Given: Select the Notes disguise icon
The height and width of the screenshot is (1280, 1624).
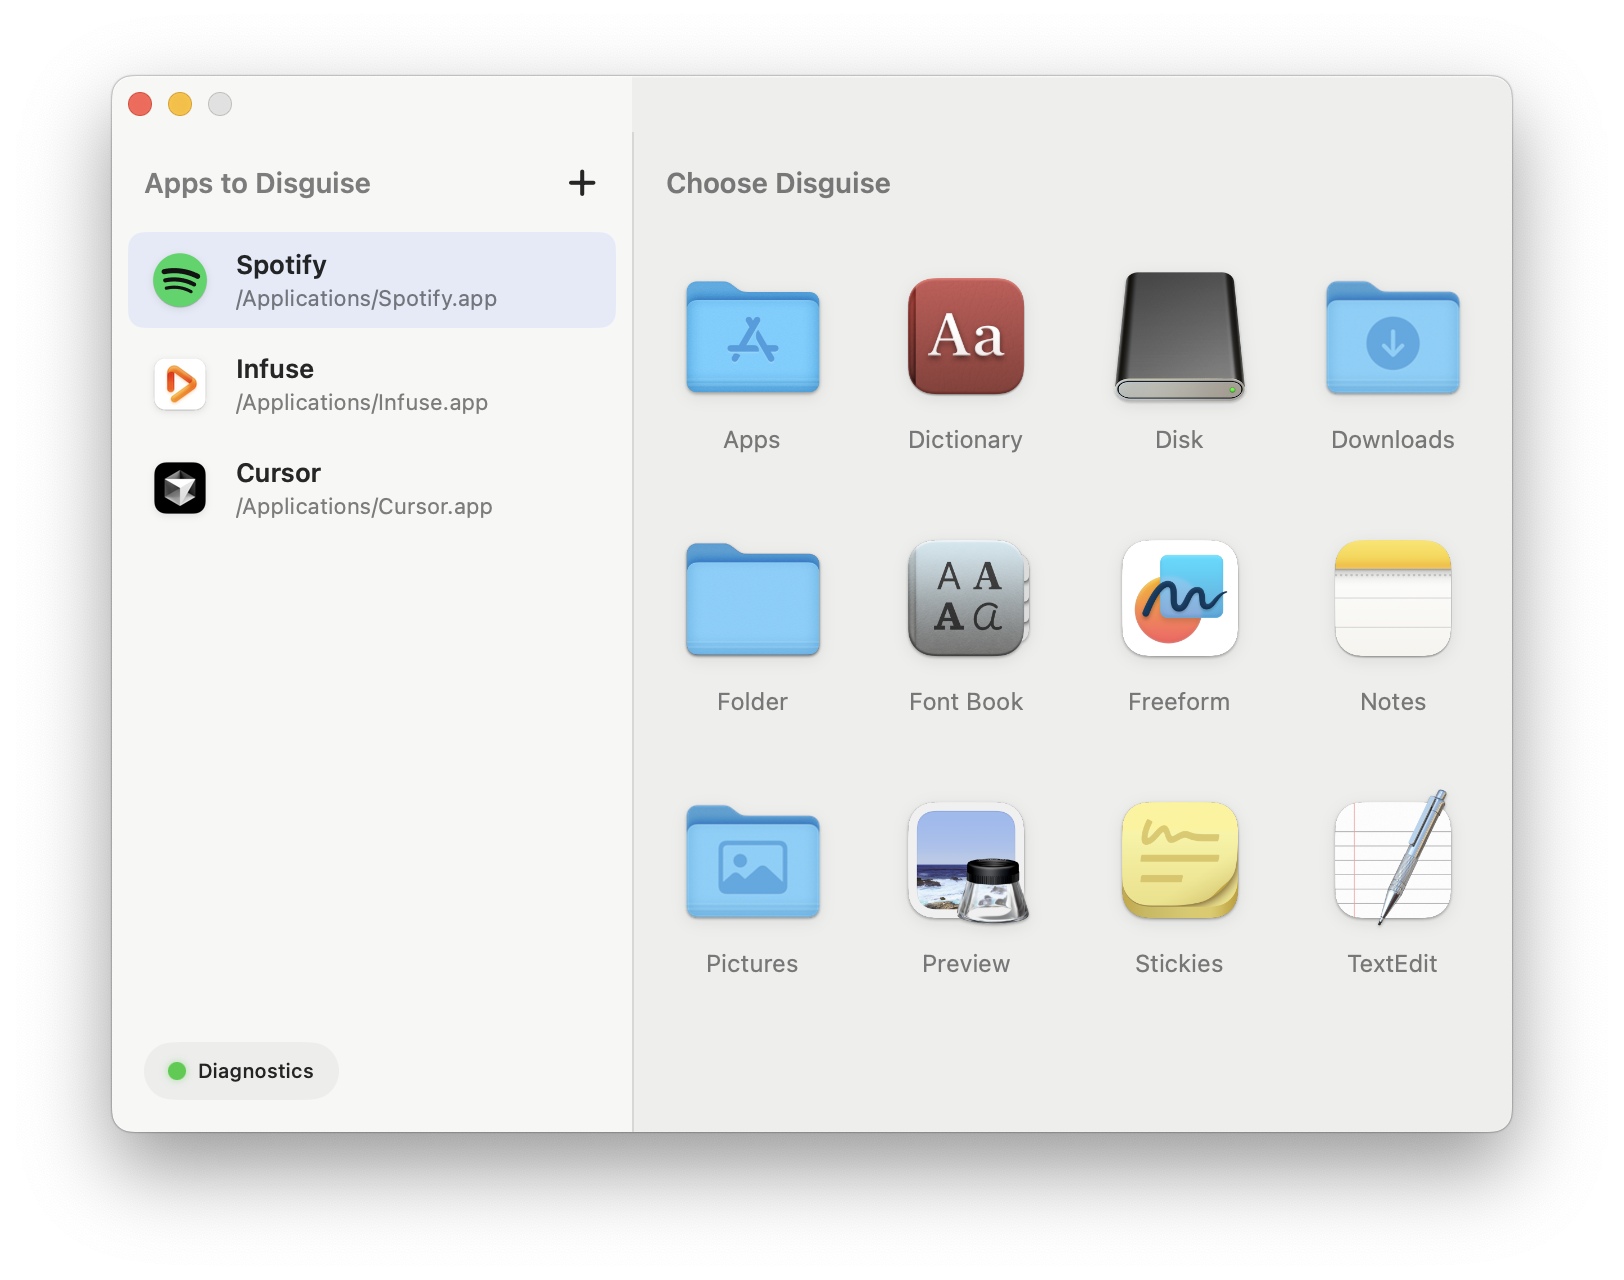Looking at the screenshot, I should 1393,598.
